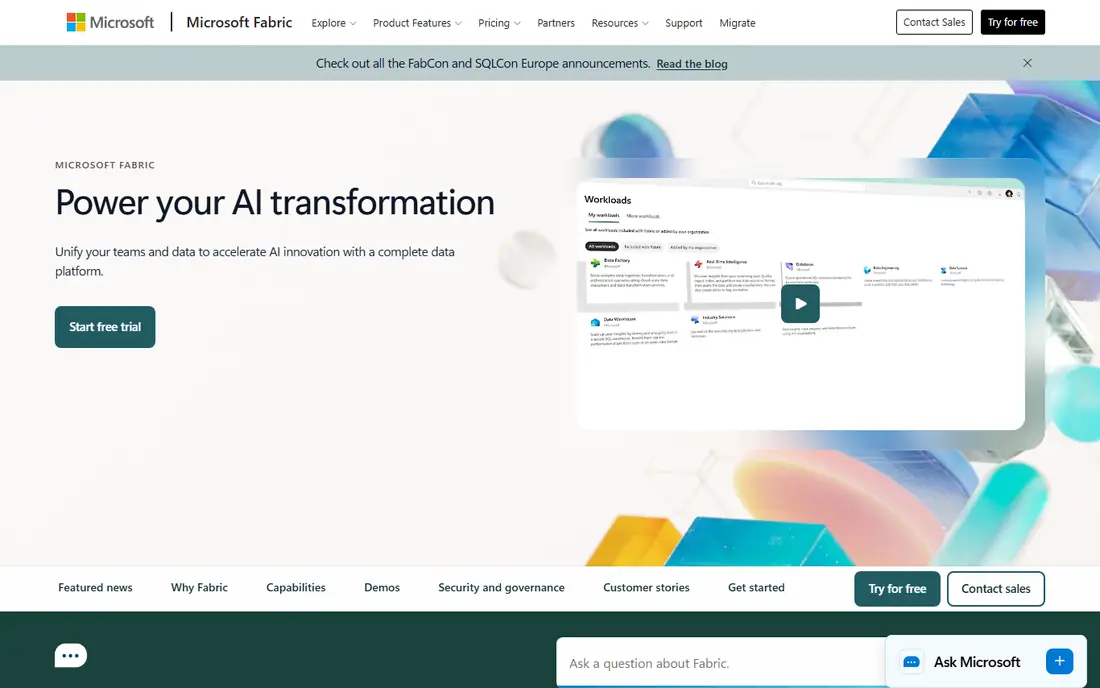Click the outlined Contact sales button
This screenshot has height=688, width=1100.
(995, 589)
